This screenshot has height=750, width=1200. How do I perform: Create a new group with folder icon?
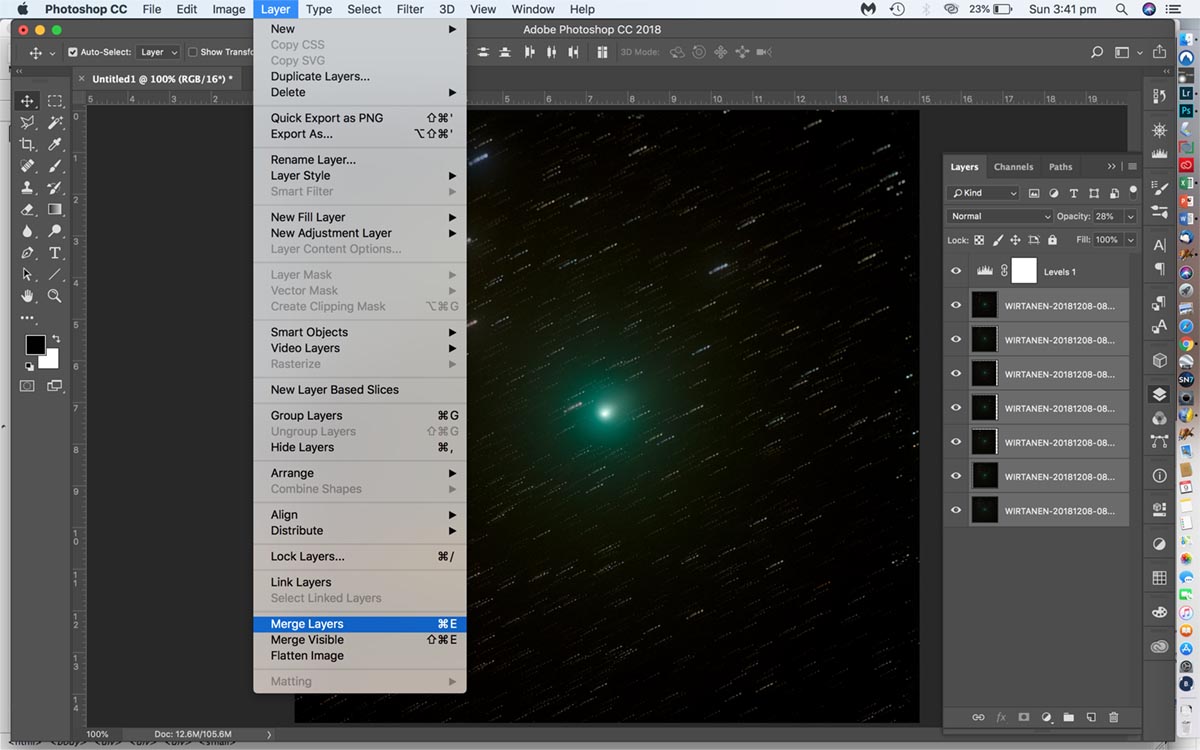(x=1068, y=717)
